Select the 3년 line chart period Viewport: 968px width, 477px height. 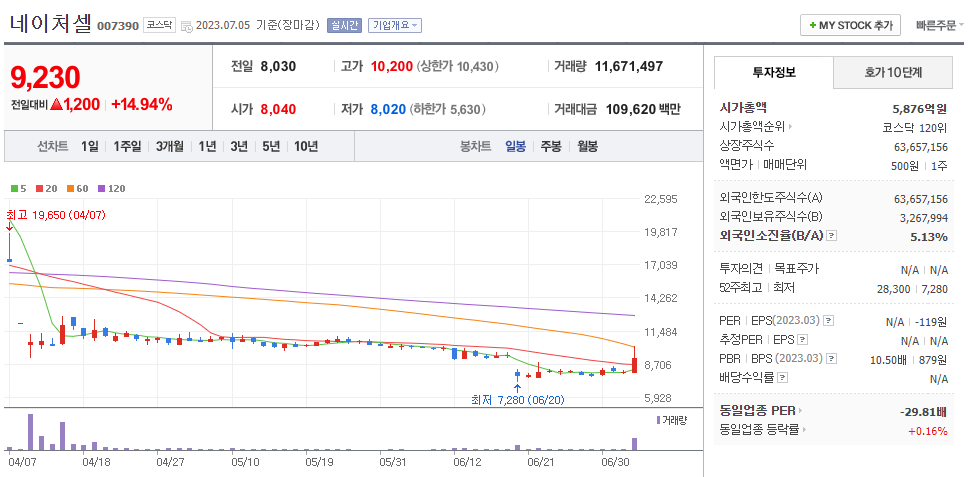pos(239,147)
